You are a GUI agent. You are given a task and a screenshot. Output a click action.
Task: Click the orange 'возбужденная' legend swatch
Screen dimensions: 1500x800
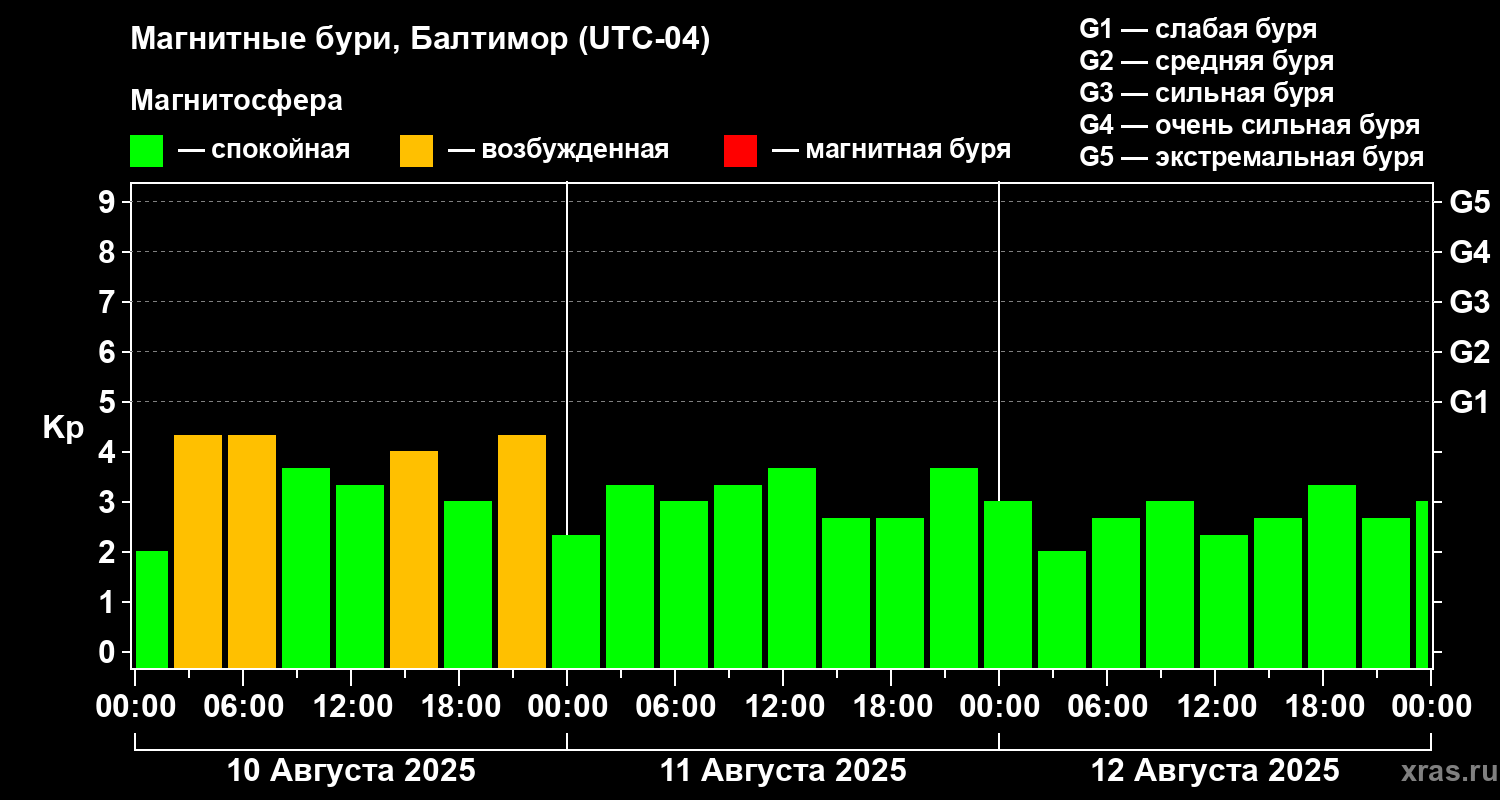coord(416,151)
